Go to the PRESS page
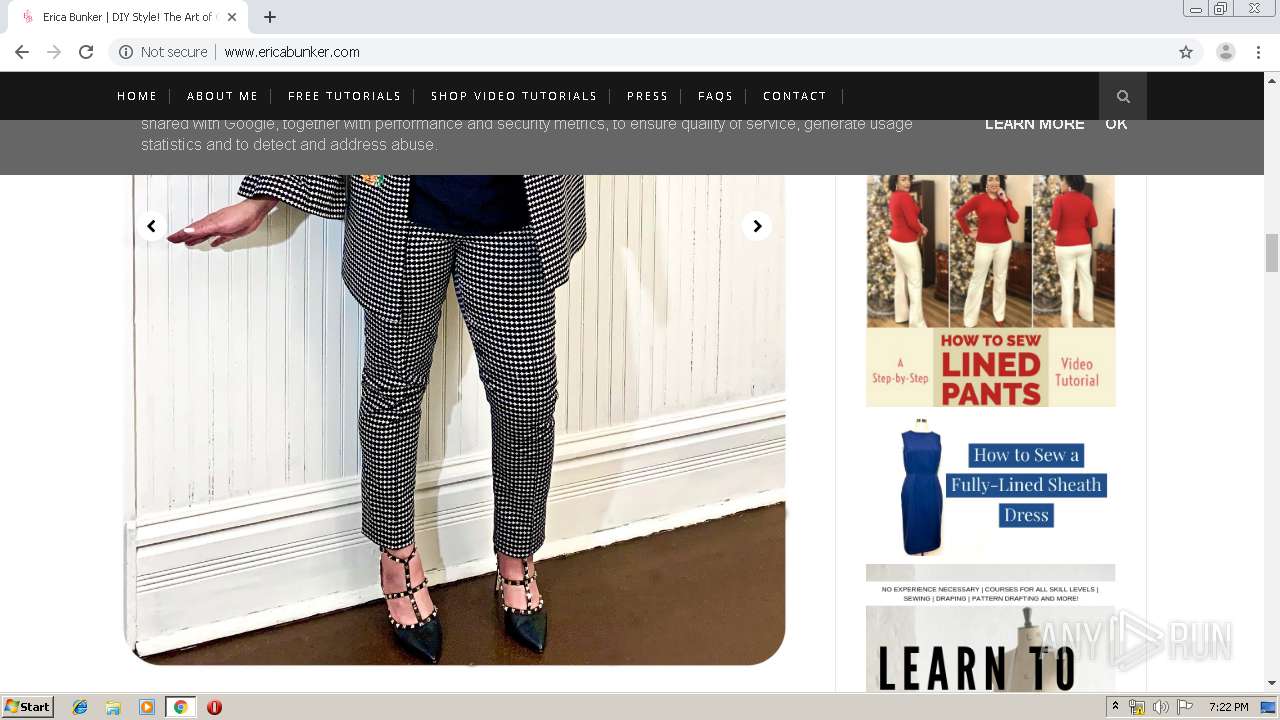This screenshot has width=1280, height=720. pos(647,96)
